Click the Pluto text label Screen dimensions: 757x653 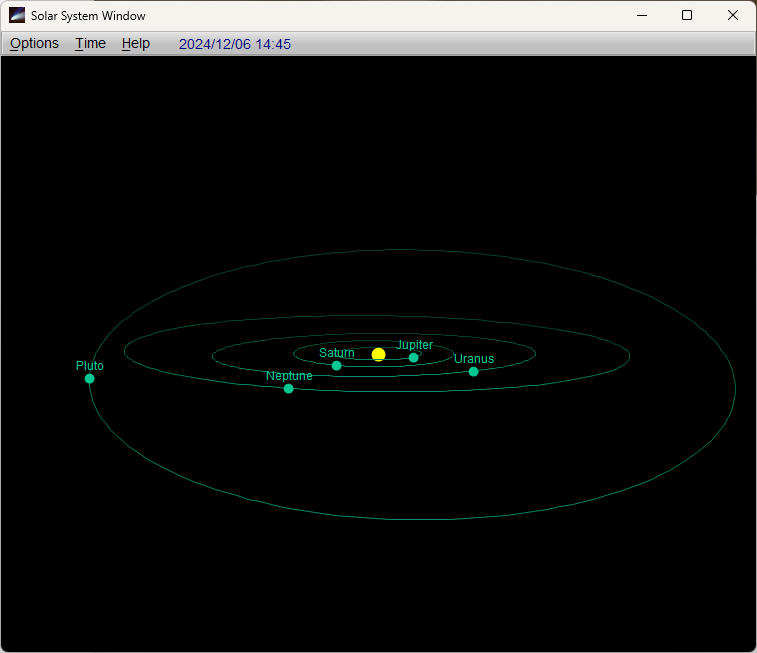click(x=90, y=366)
